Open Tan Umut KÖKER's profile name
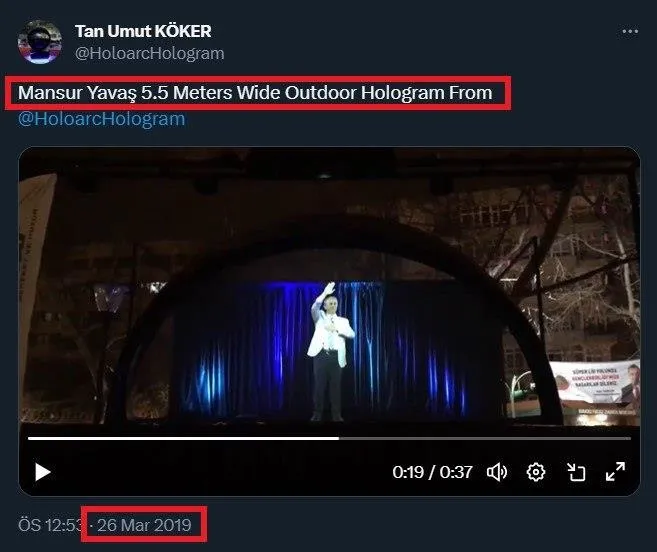 [143, 32]
